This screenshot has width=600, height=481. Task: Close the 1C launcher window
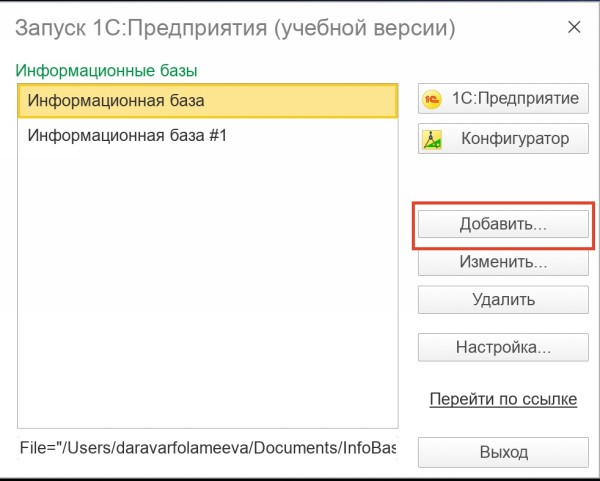(574, 27)
